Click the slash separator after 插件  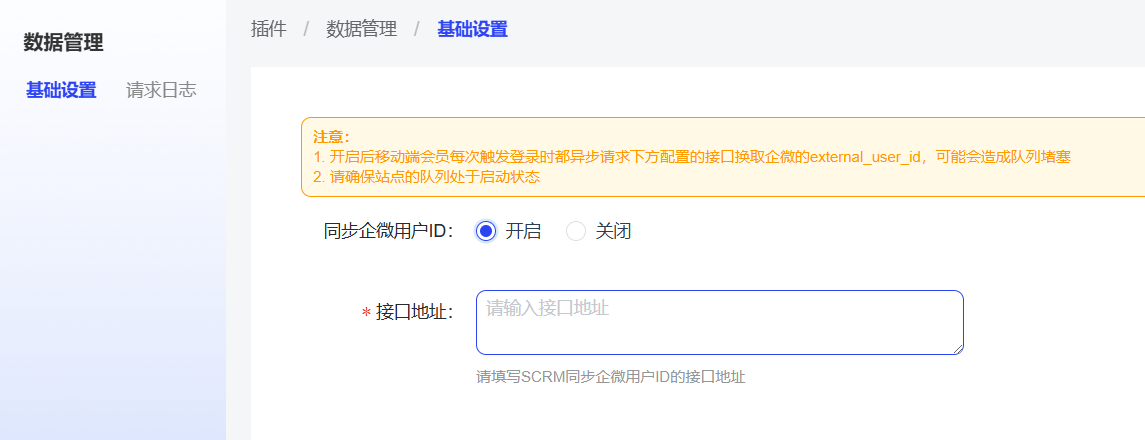tap(306, 29)
